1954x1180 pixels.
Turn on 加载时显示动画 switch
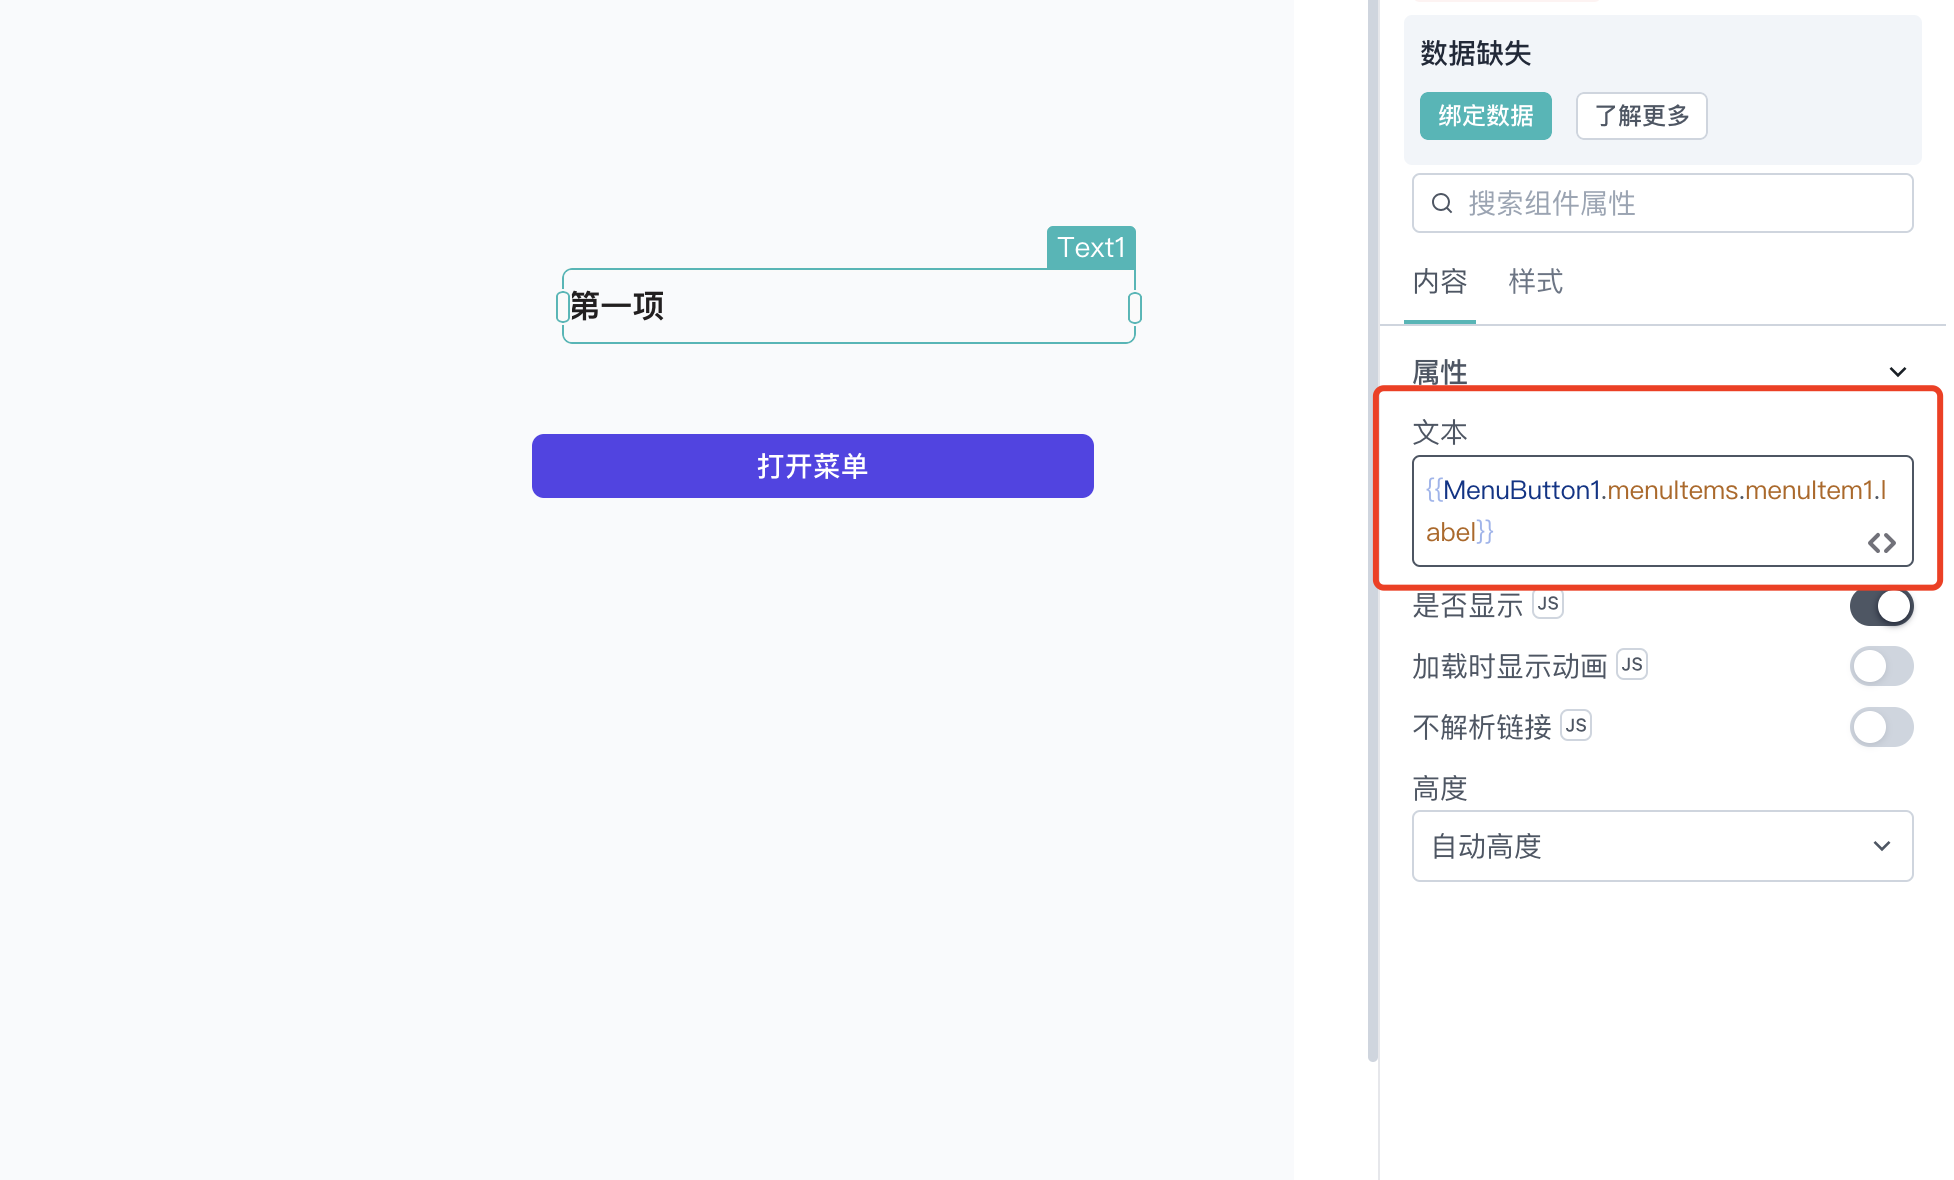[x=1881, y=666]
